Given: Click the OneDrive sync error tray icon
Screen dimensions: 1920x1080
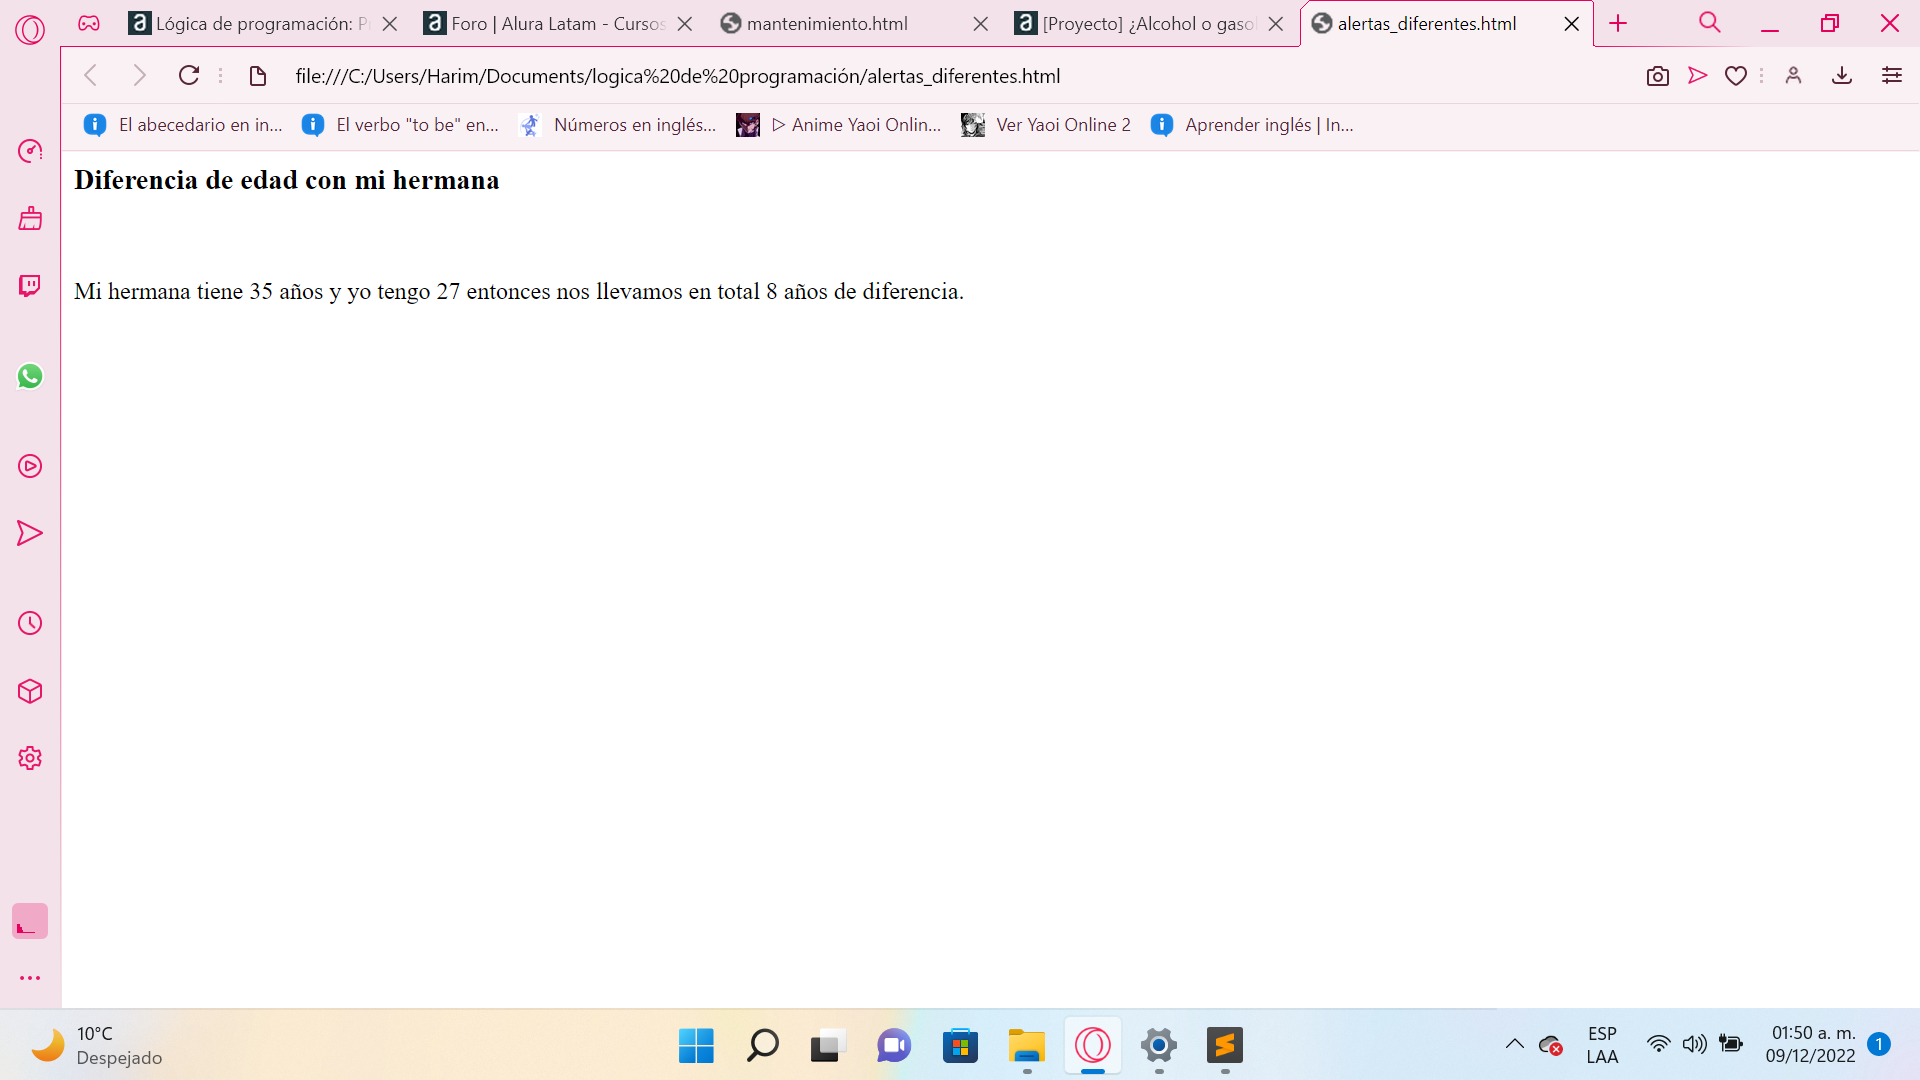Looking at the screenshot, I should tap(1551, 1045).
